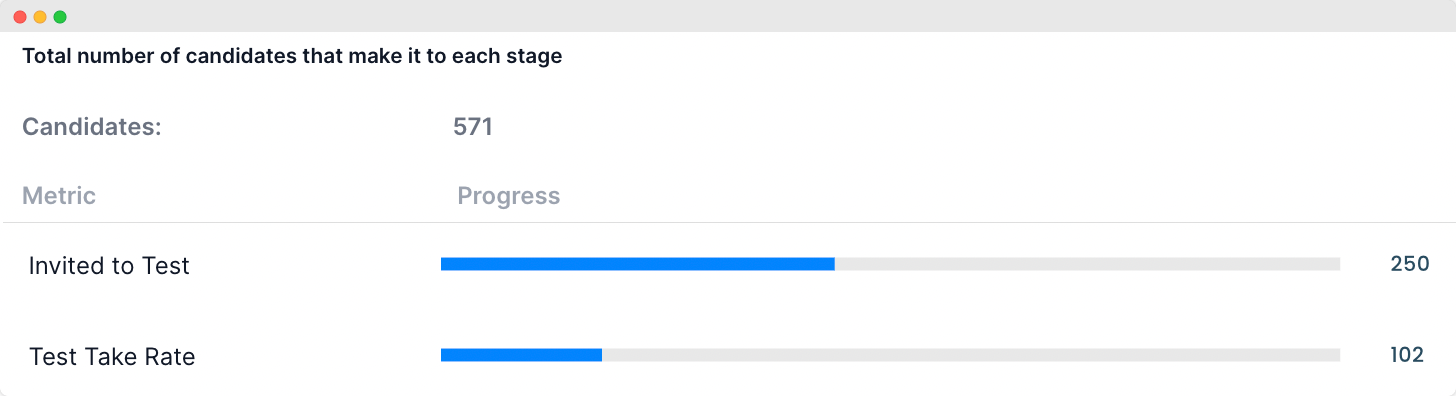Close the window with the red button
The height and width of the screenshot is (396, 1456).
click(x=20, y=17)
